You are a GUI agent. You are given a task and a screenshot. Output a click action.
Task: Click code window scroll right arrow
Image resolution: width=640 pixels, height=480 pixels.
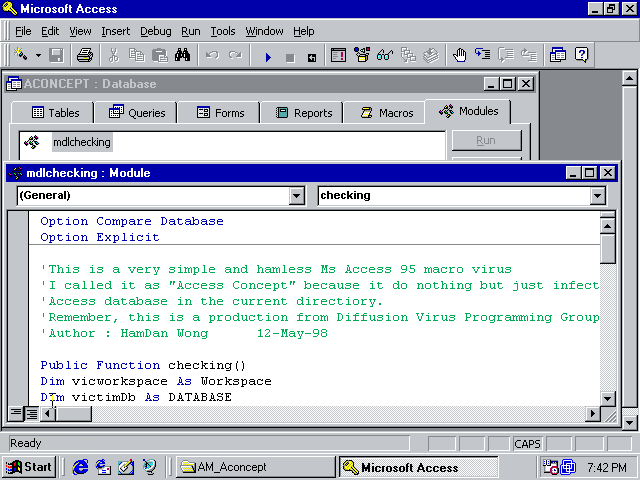(x=593, y=414)
